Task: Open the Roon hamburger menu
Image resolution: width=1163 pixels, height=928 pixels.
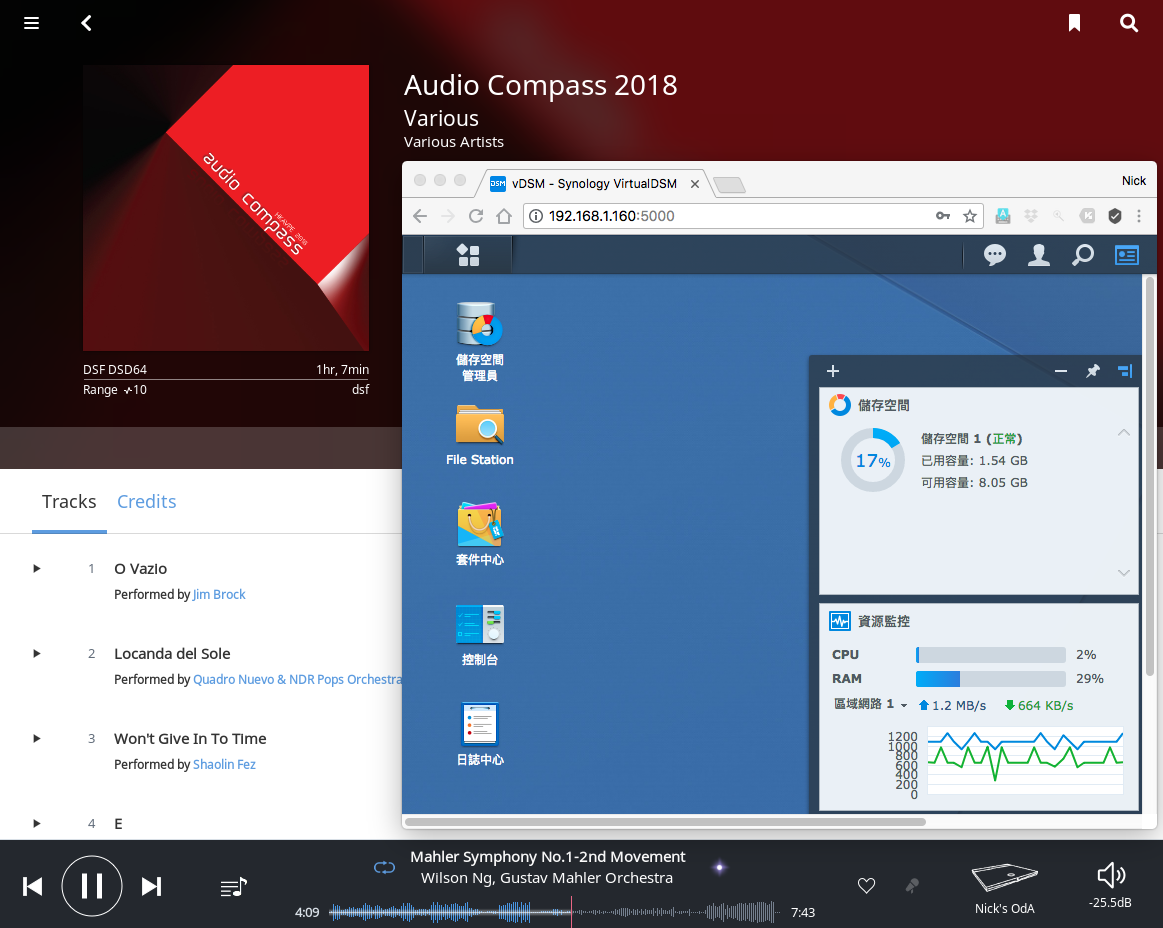Action: point(31,23)
